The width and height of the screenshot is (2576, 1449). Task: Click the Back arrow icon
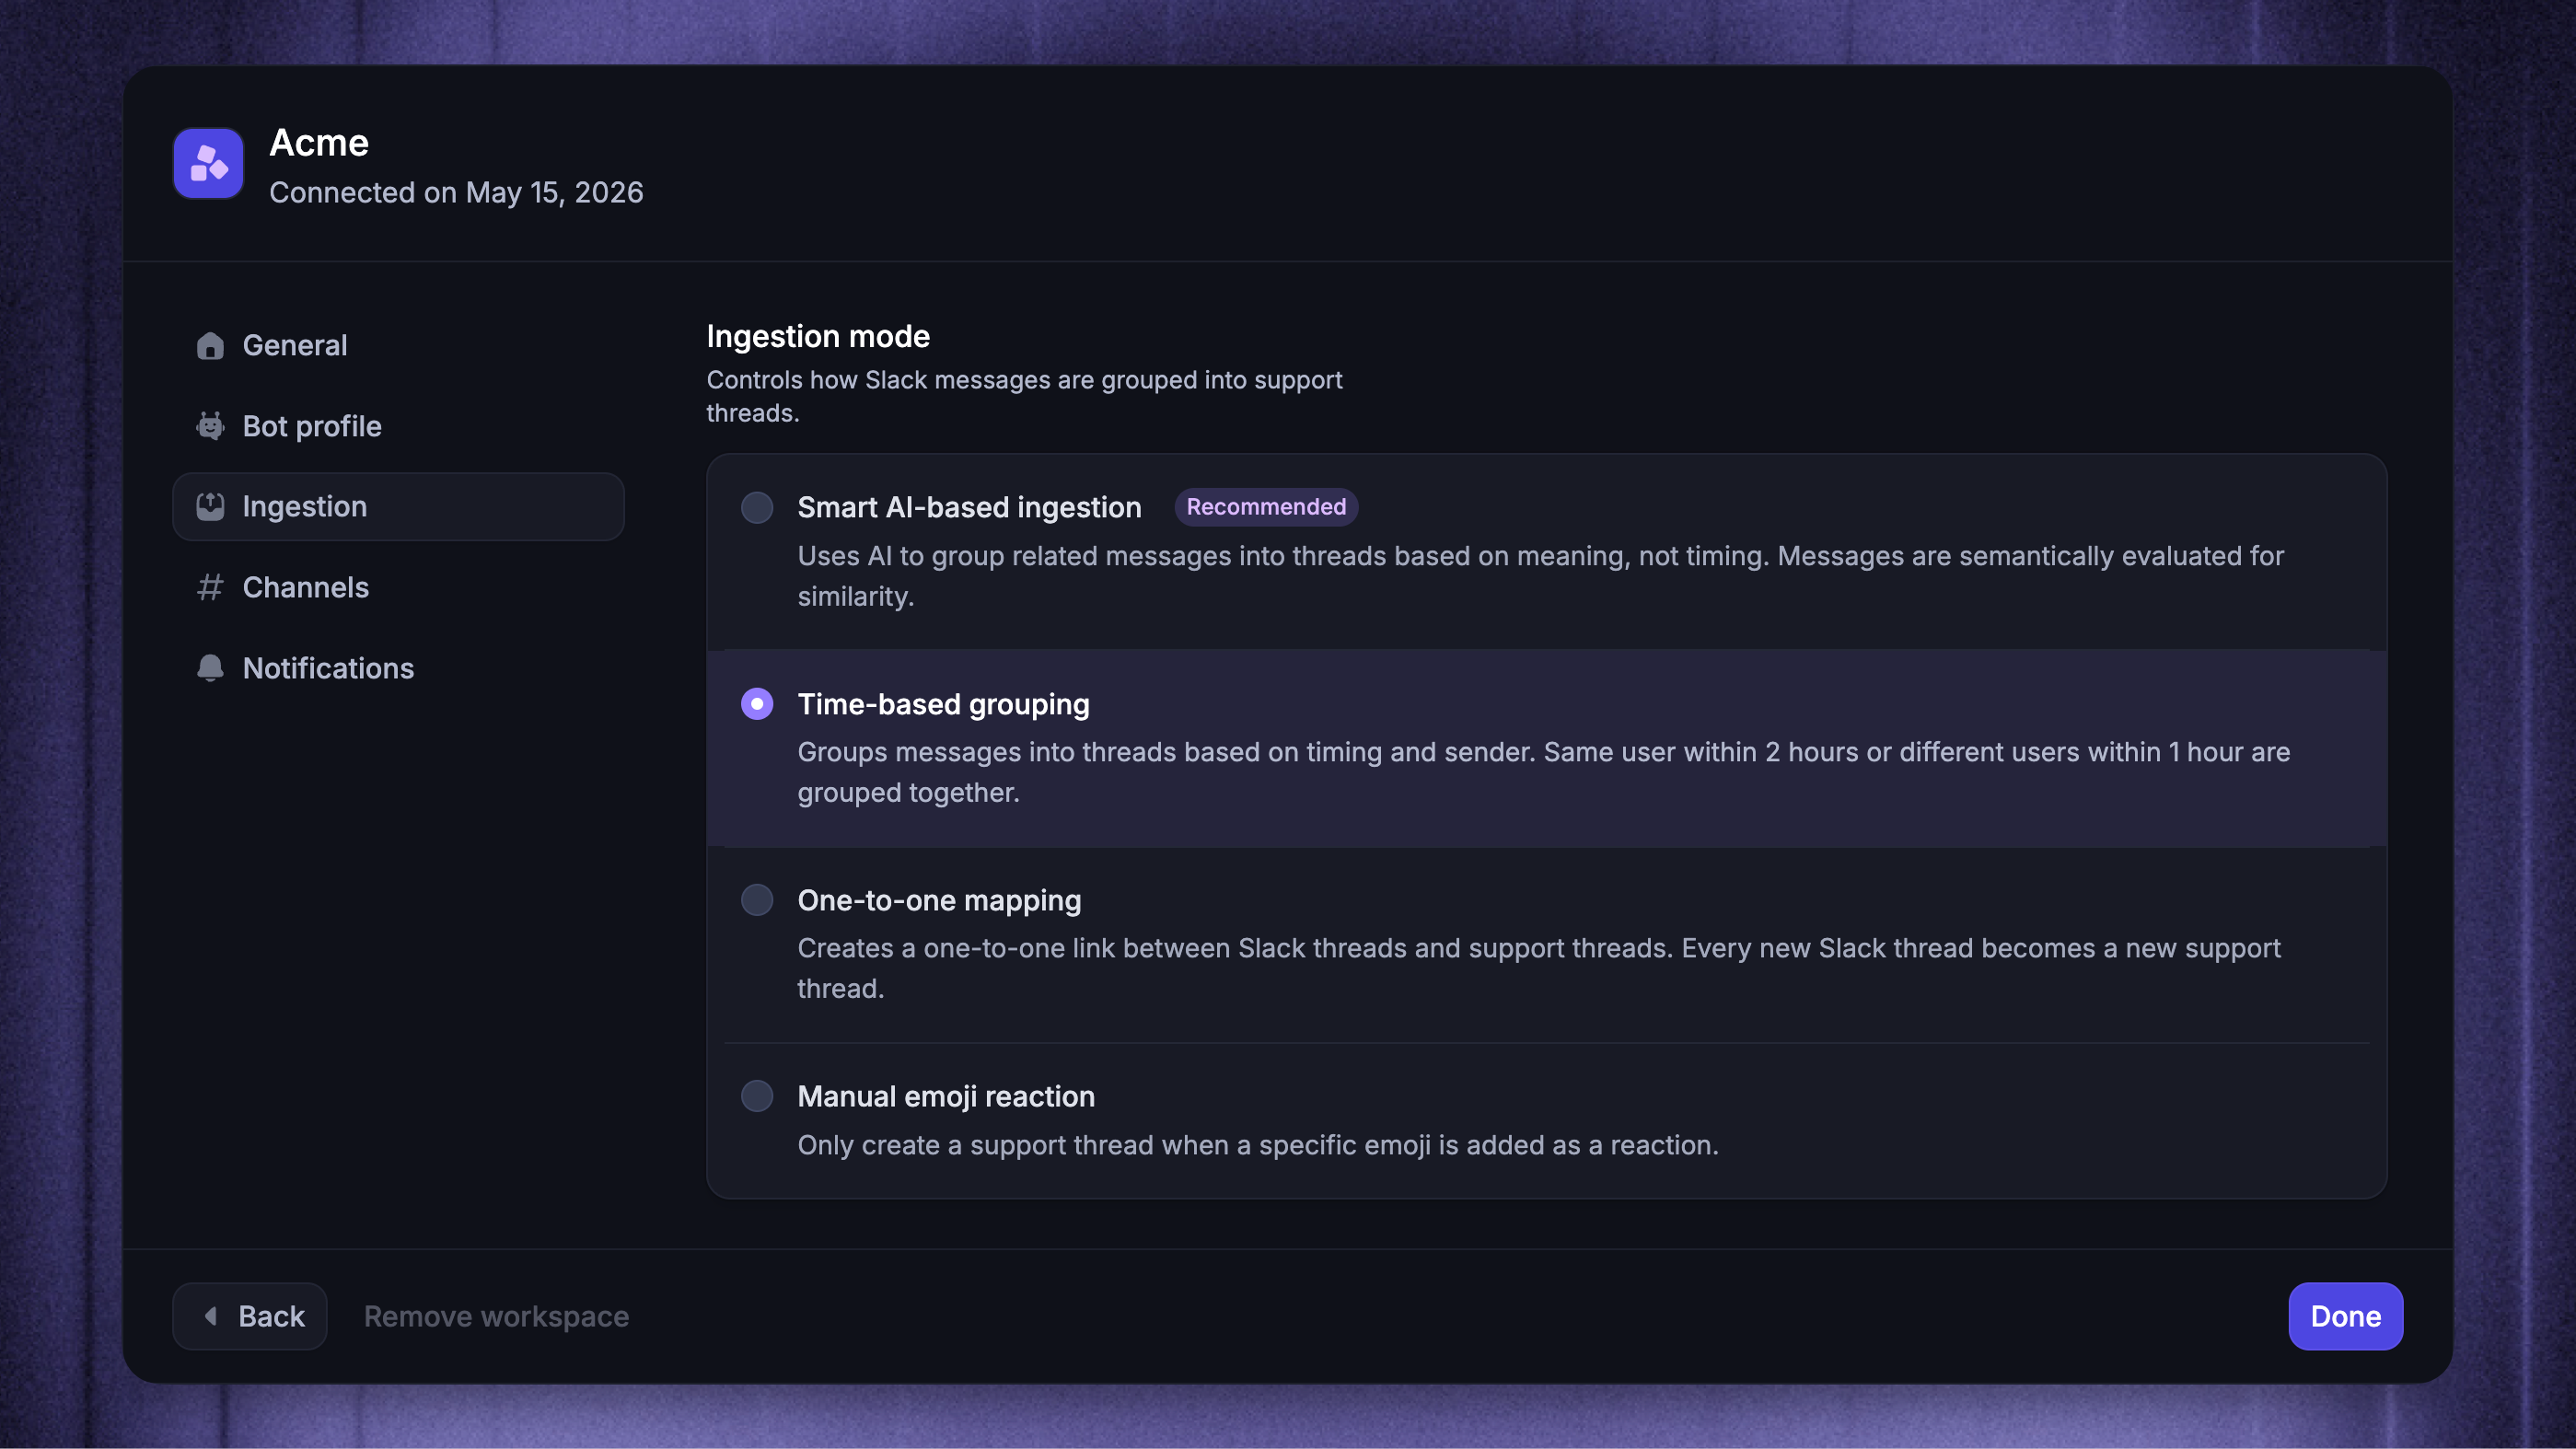point(211,1316)
